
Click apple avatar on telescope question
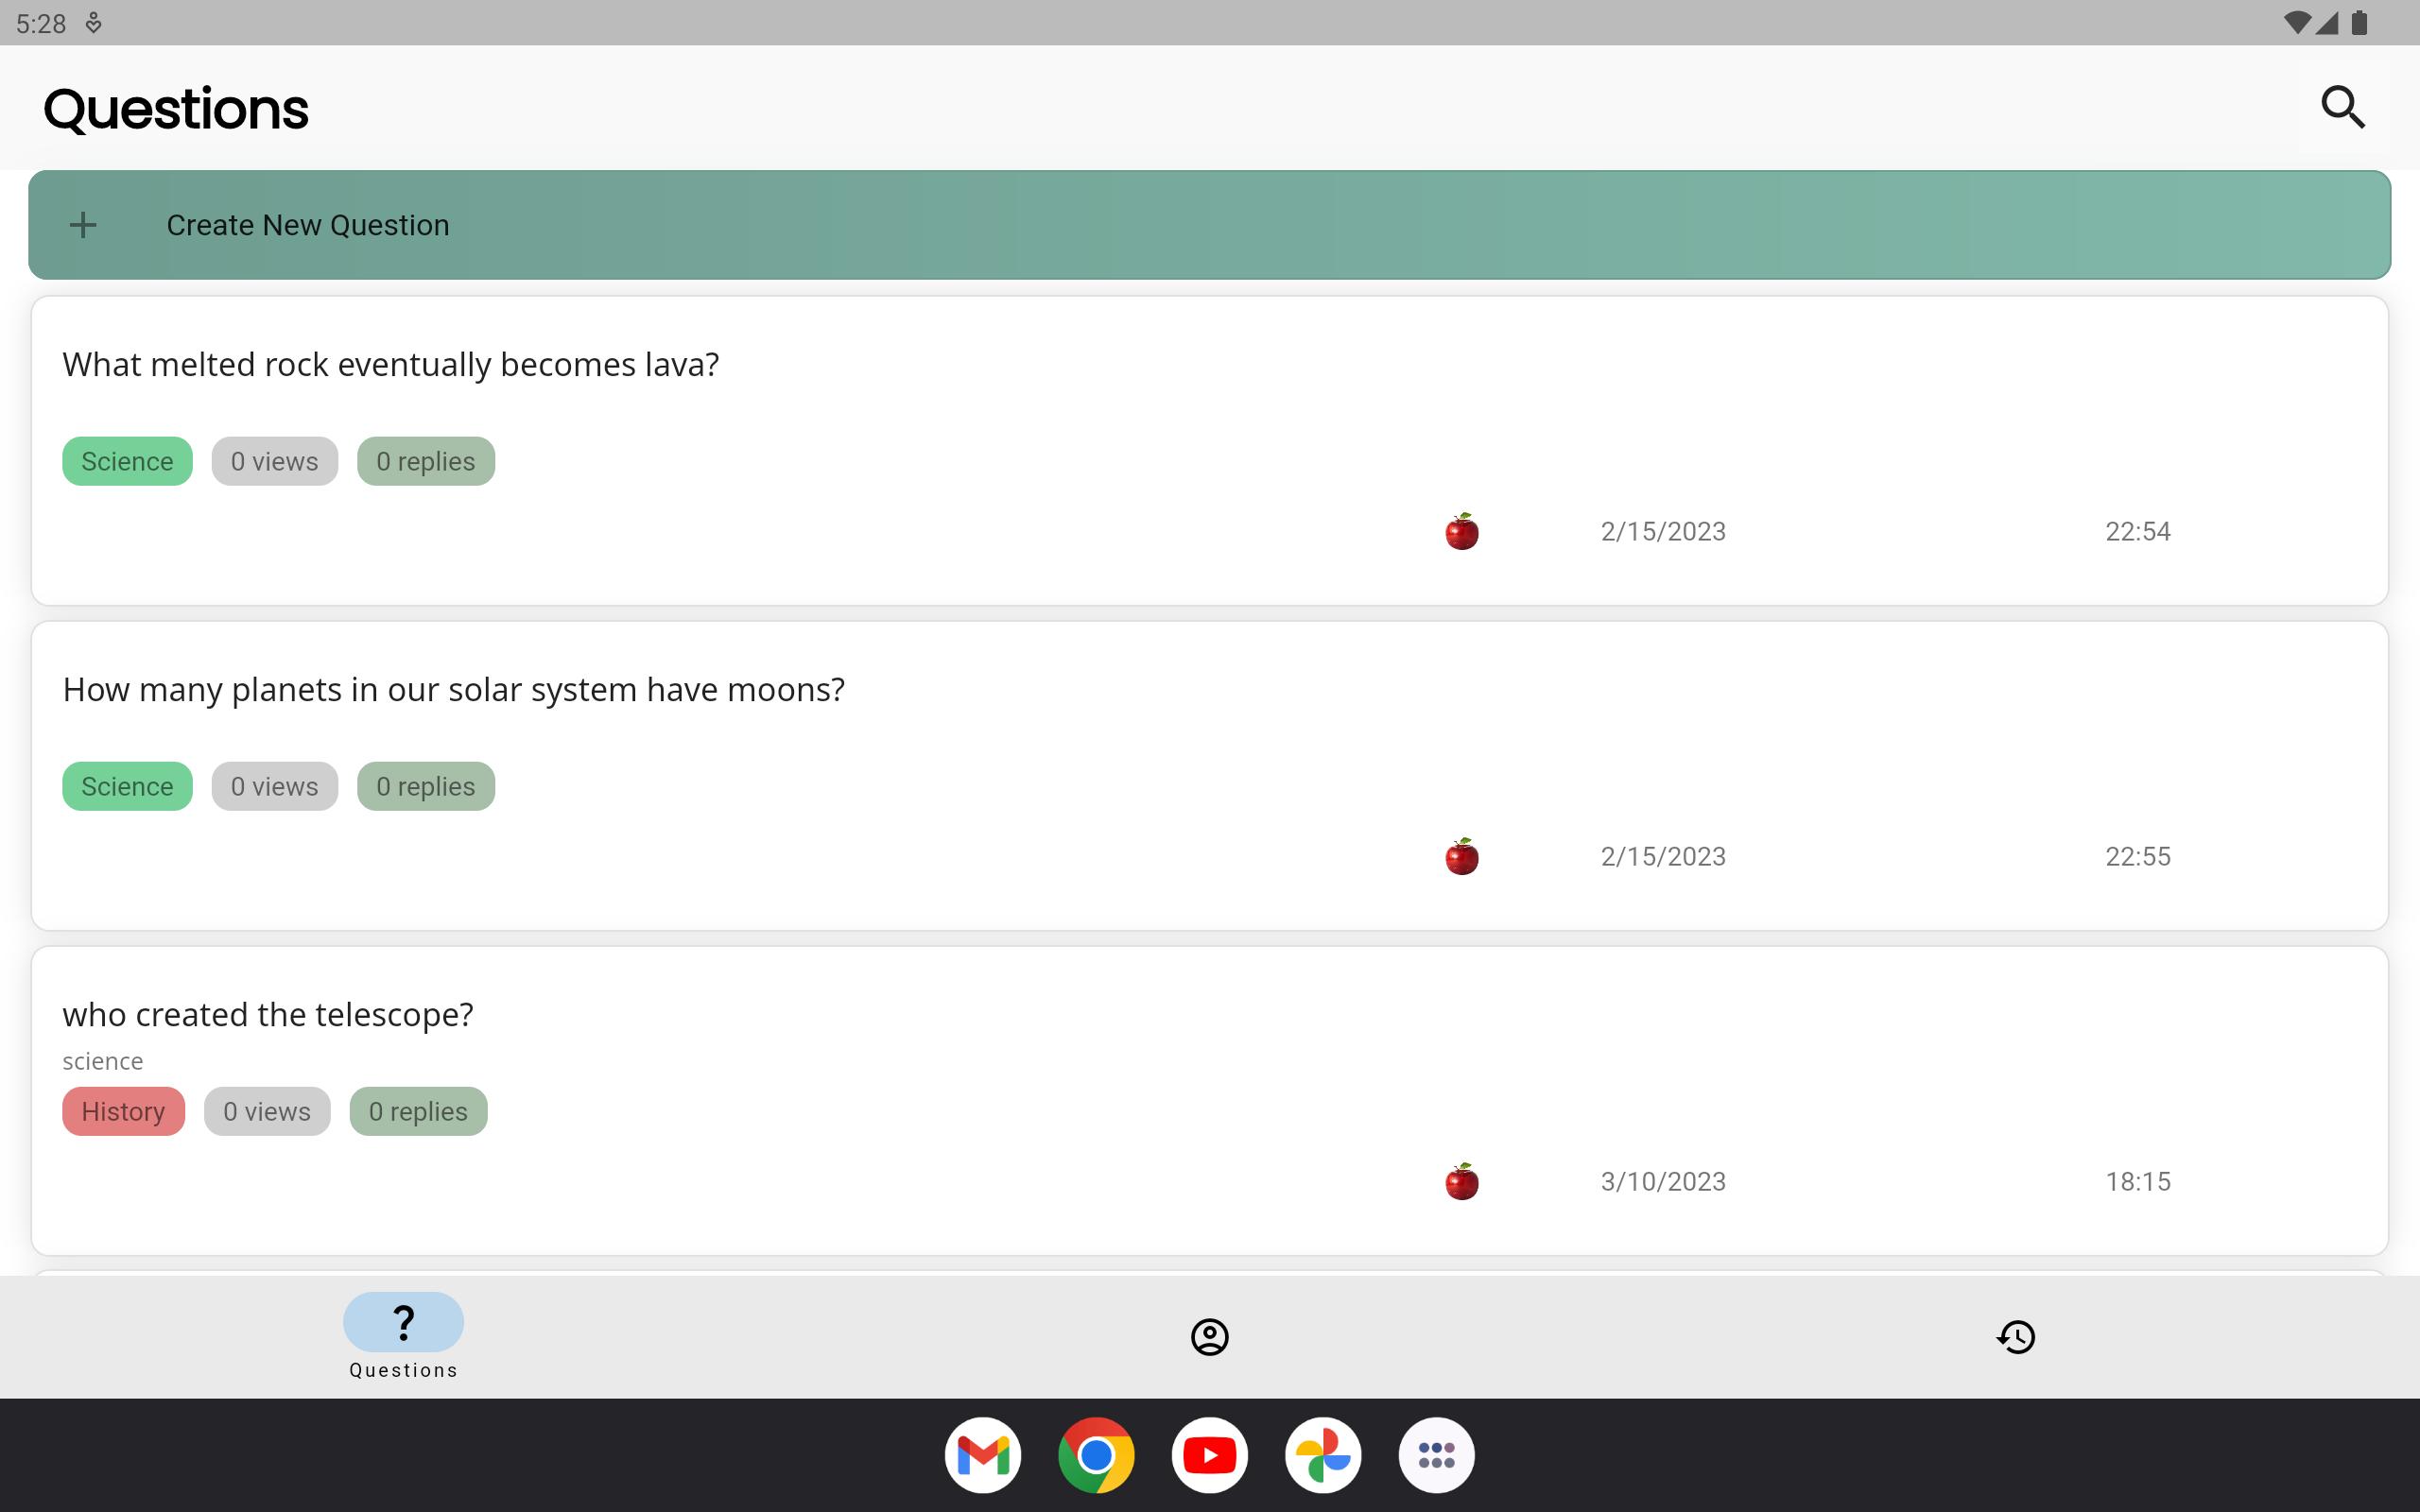1461,1182
